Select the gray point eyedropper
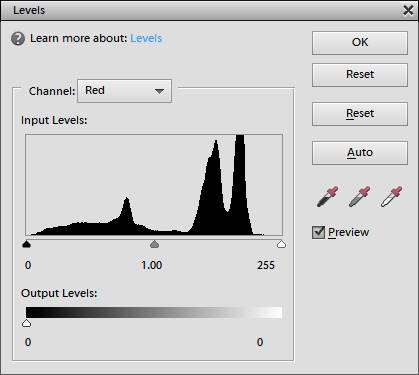The image size is (419, 375). coord(359,197)
